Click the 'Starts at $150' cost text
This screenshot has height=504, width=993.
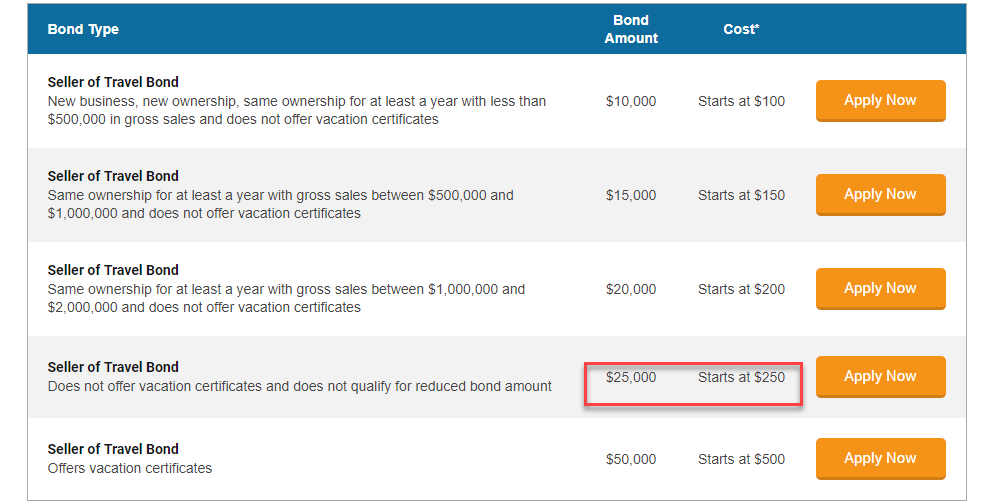tap(741, 195)
